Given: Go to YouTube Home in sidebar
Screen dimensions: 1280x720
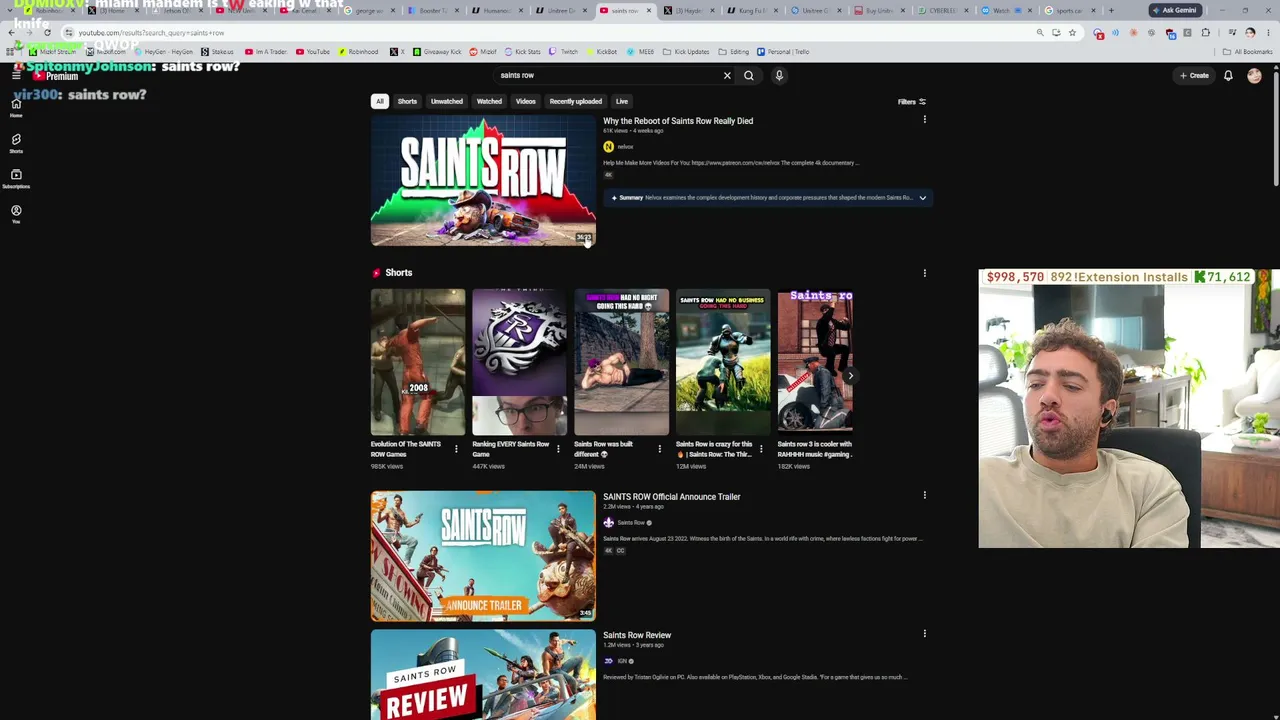Looking at the screenshot, I should click(x=16, y=107).
